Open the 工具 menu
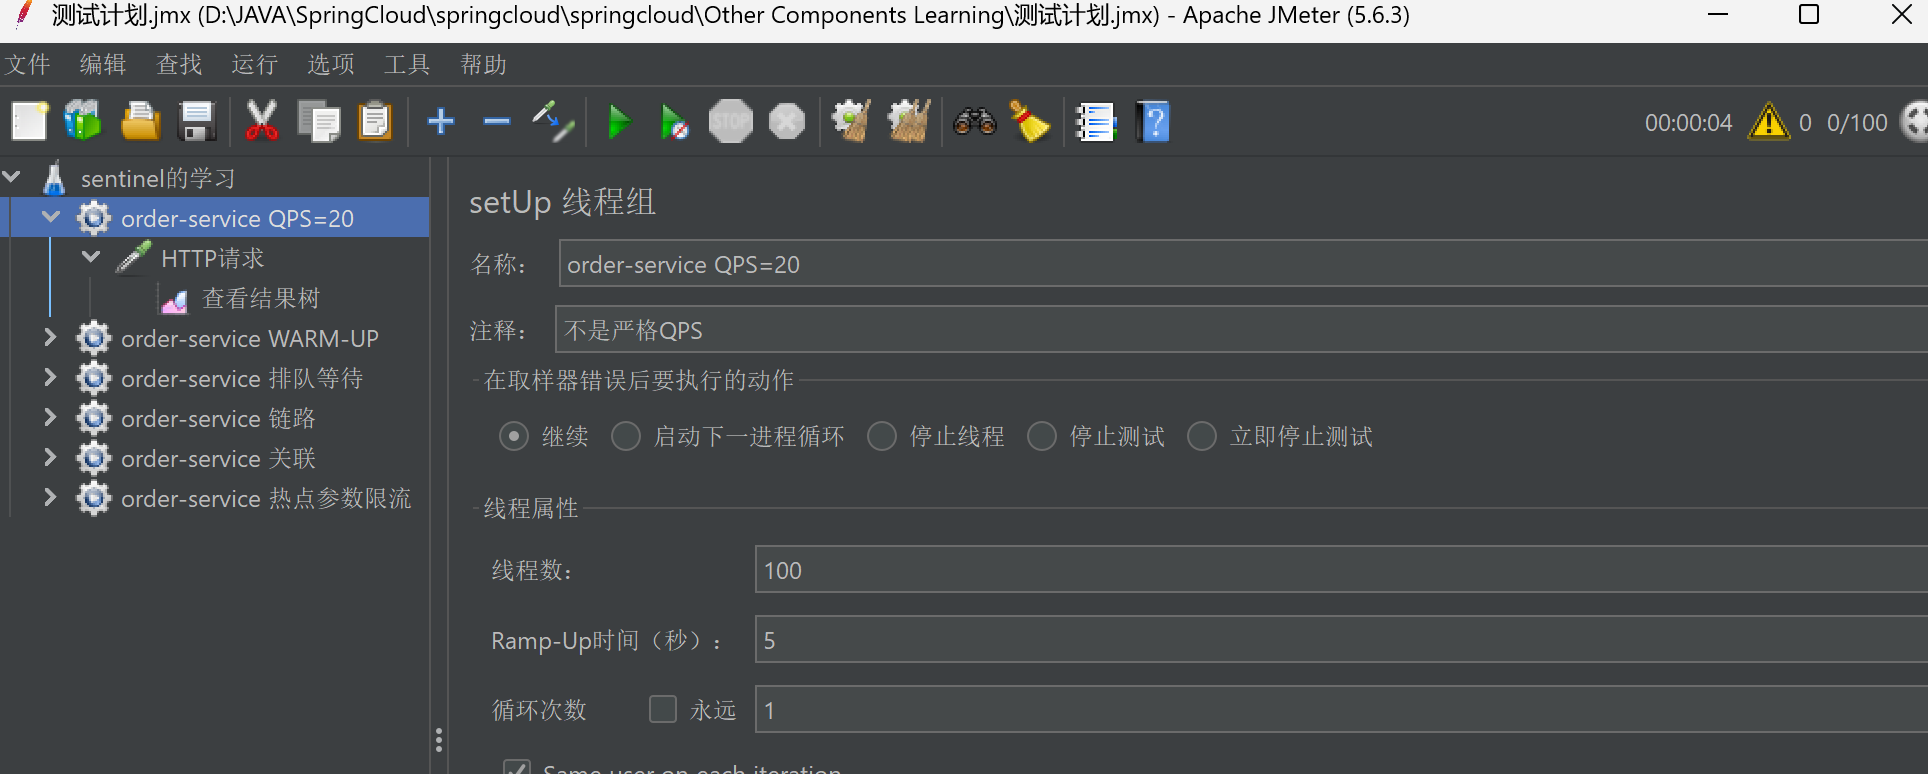This screenshot has height=774, width=1928. [x=407, y=64]
